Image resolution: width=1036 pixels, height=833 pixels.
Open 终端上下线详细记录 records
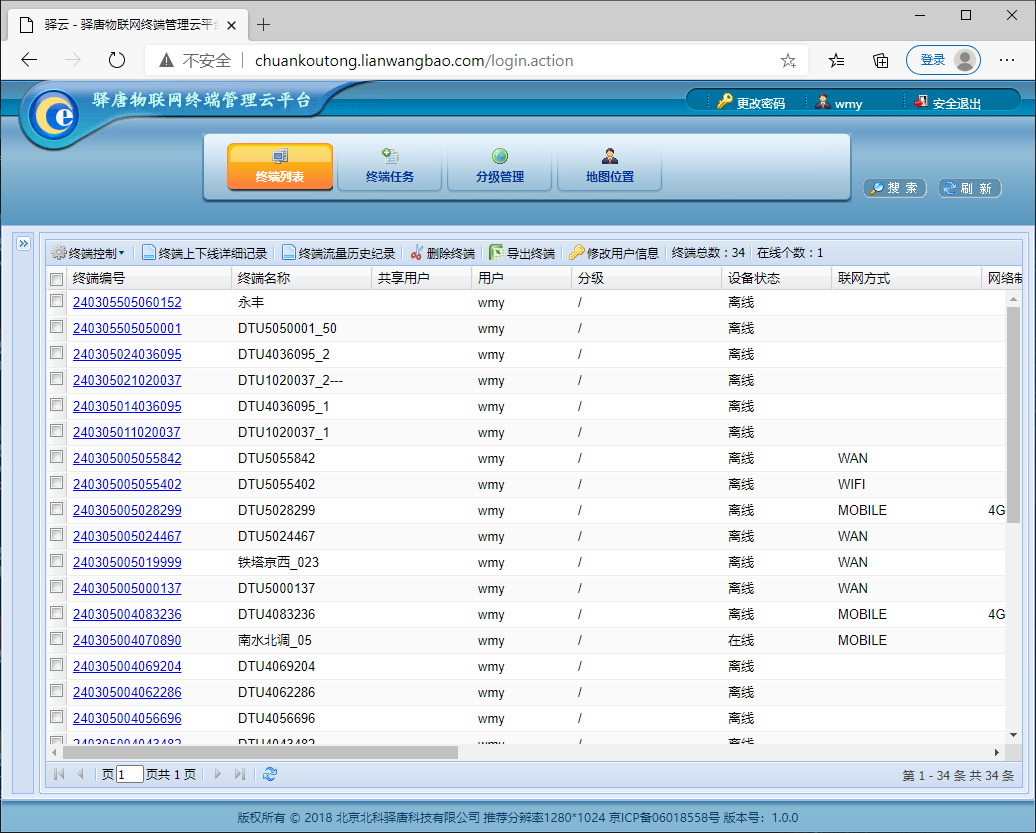pyautogui.click(x=205, y=253)
